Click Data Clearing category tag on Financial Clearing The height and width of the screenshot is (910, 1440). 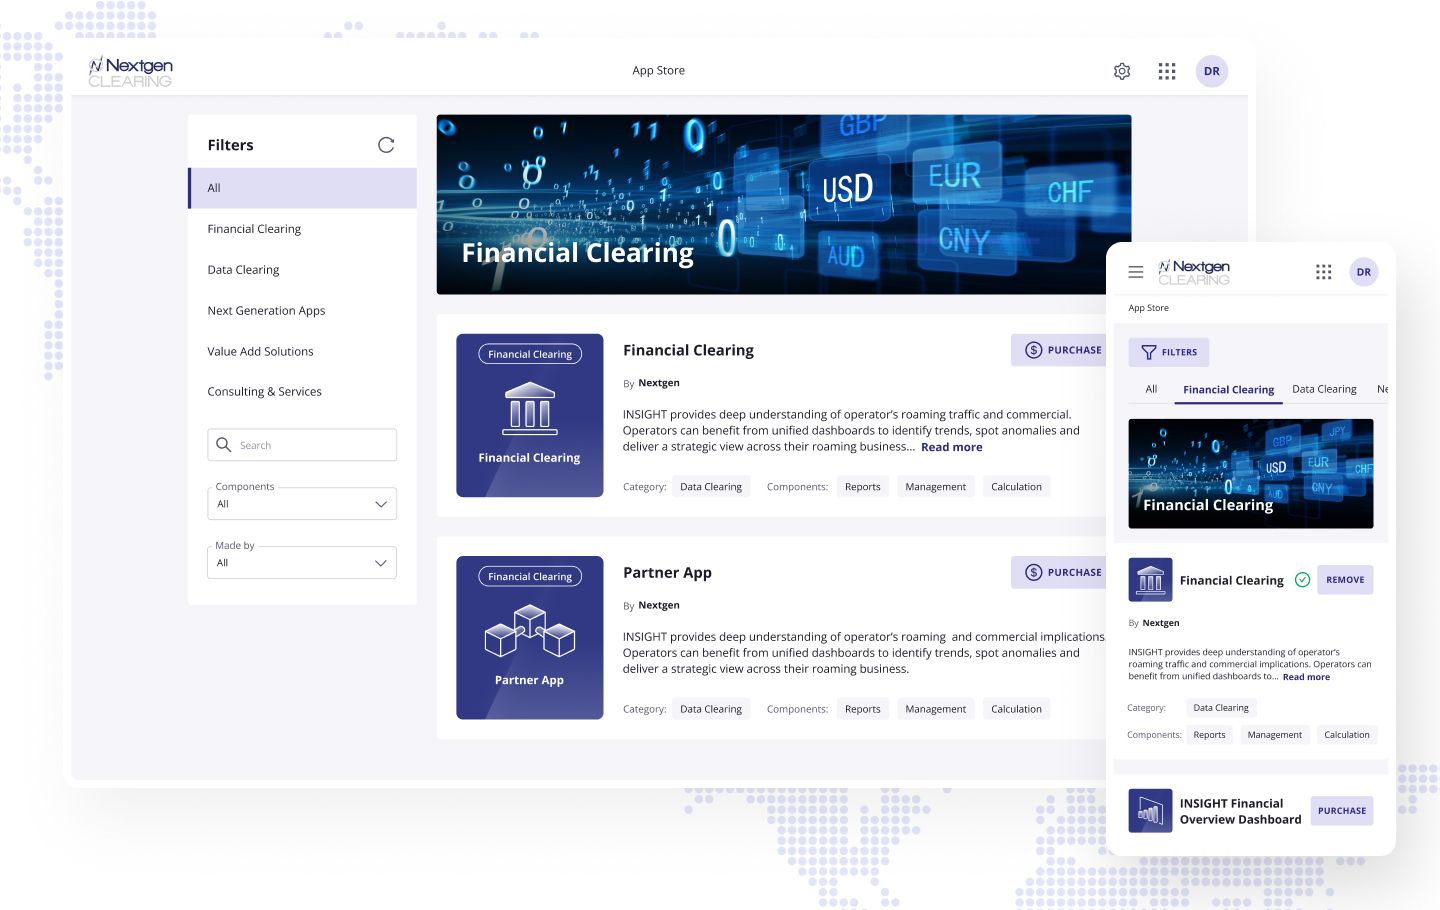click(711, 487)
